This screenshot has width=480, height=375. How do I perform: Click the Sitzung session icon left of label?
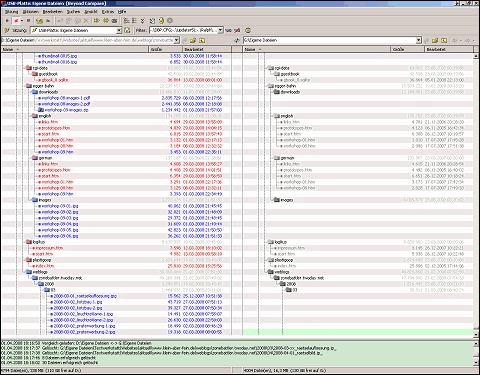[7, 30]
